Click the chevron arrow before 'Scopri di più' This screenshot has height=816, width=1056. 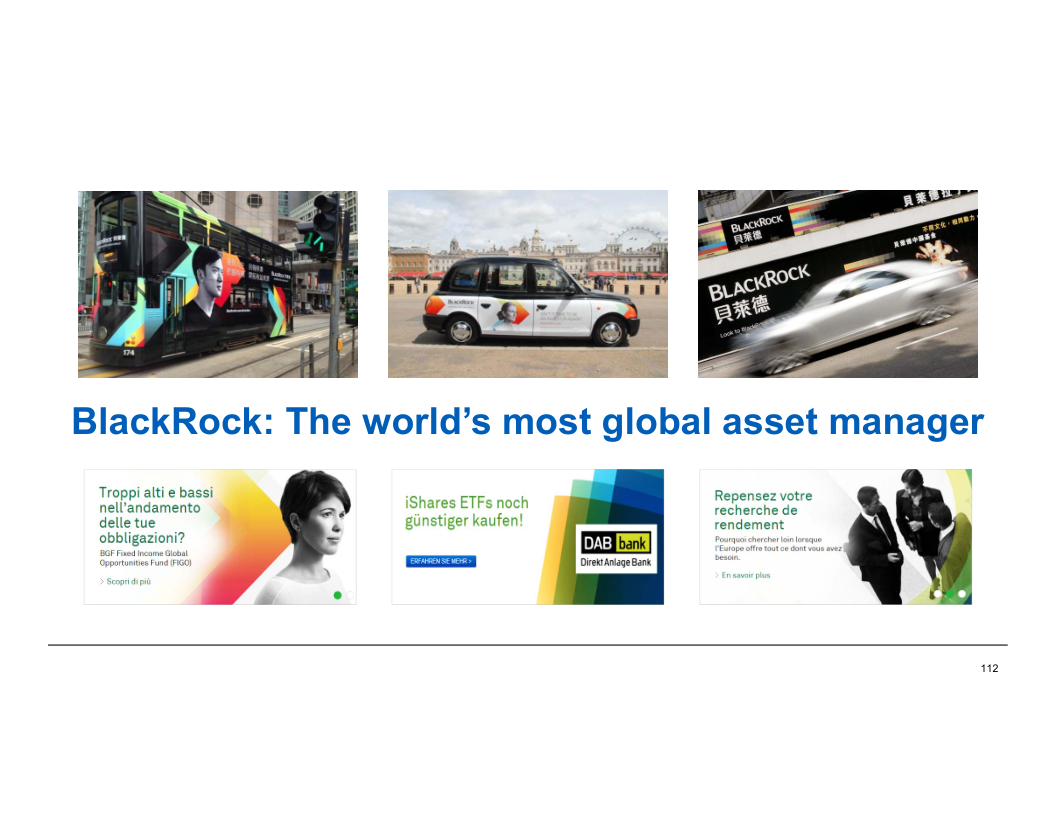(101, 581)
